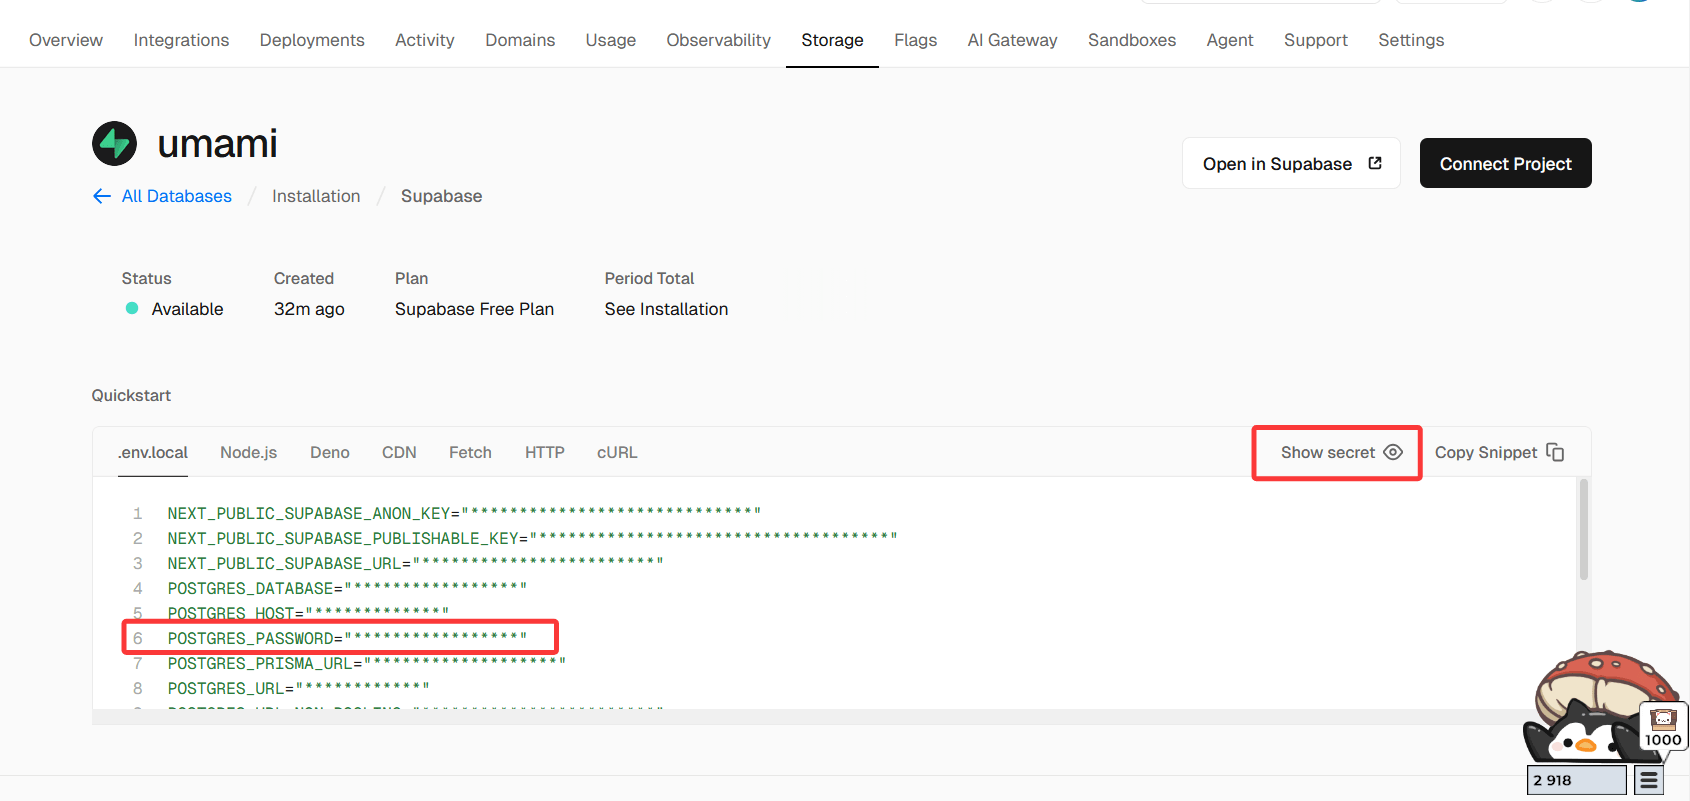Click the vertical scrollbar in the code snippet
The image size is (1690, 801).
[x=1583, y=530]
